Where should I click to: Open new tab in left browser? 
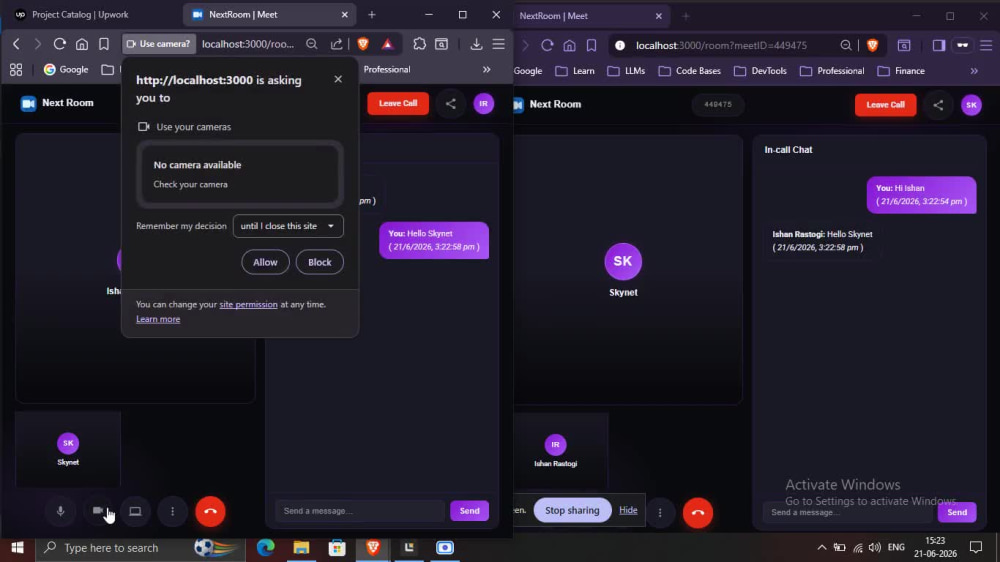[372, 14]
